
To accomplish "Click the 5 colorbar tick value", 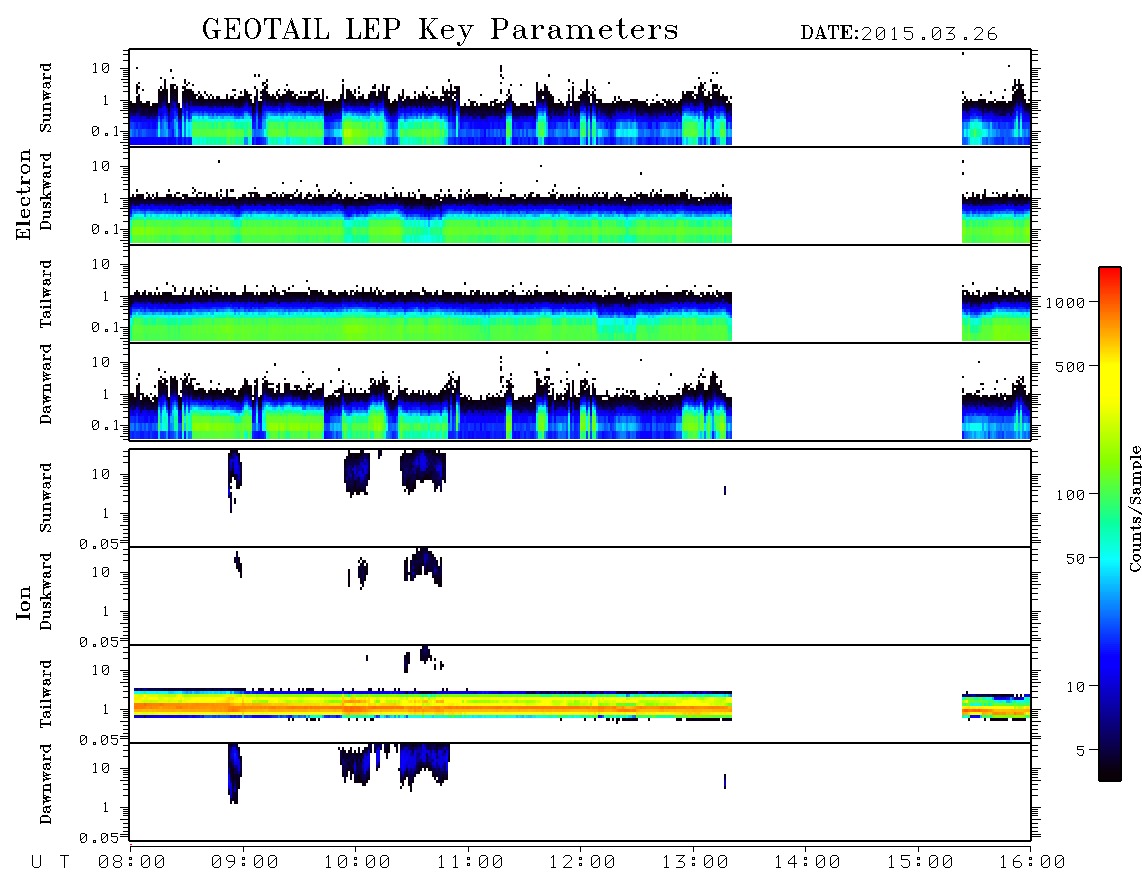I will coord(1081,751).
